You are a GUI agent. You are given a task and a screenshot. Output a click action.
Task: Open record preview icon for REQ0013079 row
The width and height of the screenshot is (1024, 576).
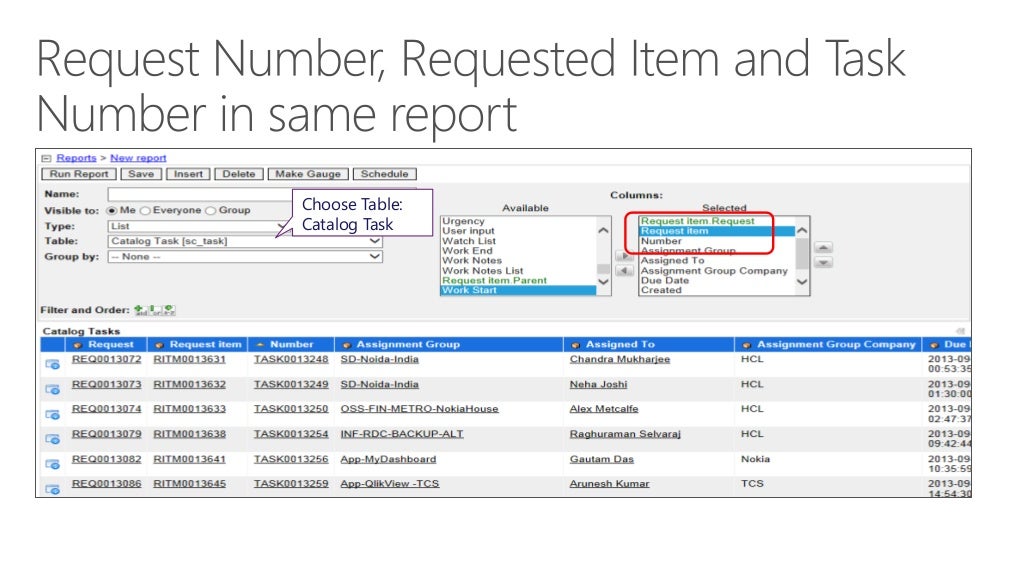click(52, 439)
